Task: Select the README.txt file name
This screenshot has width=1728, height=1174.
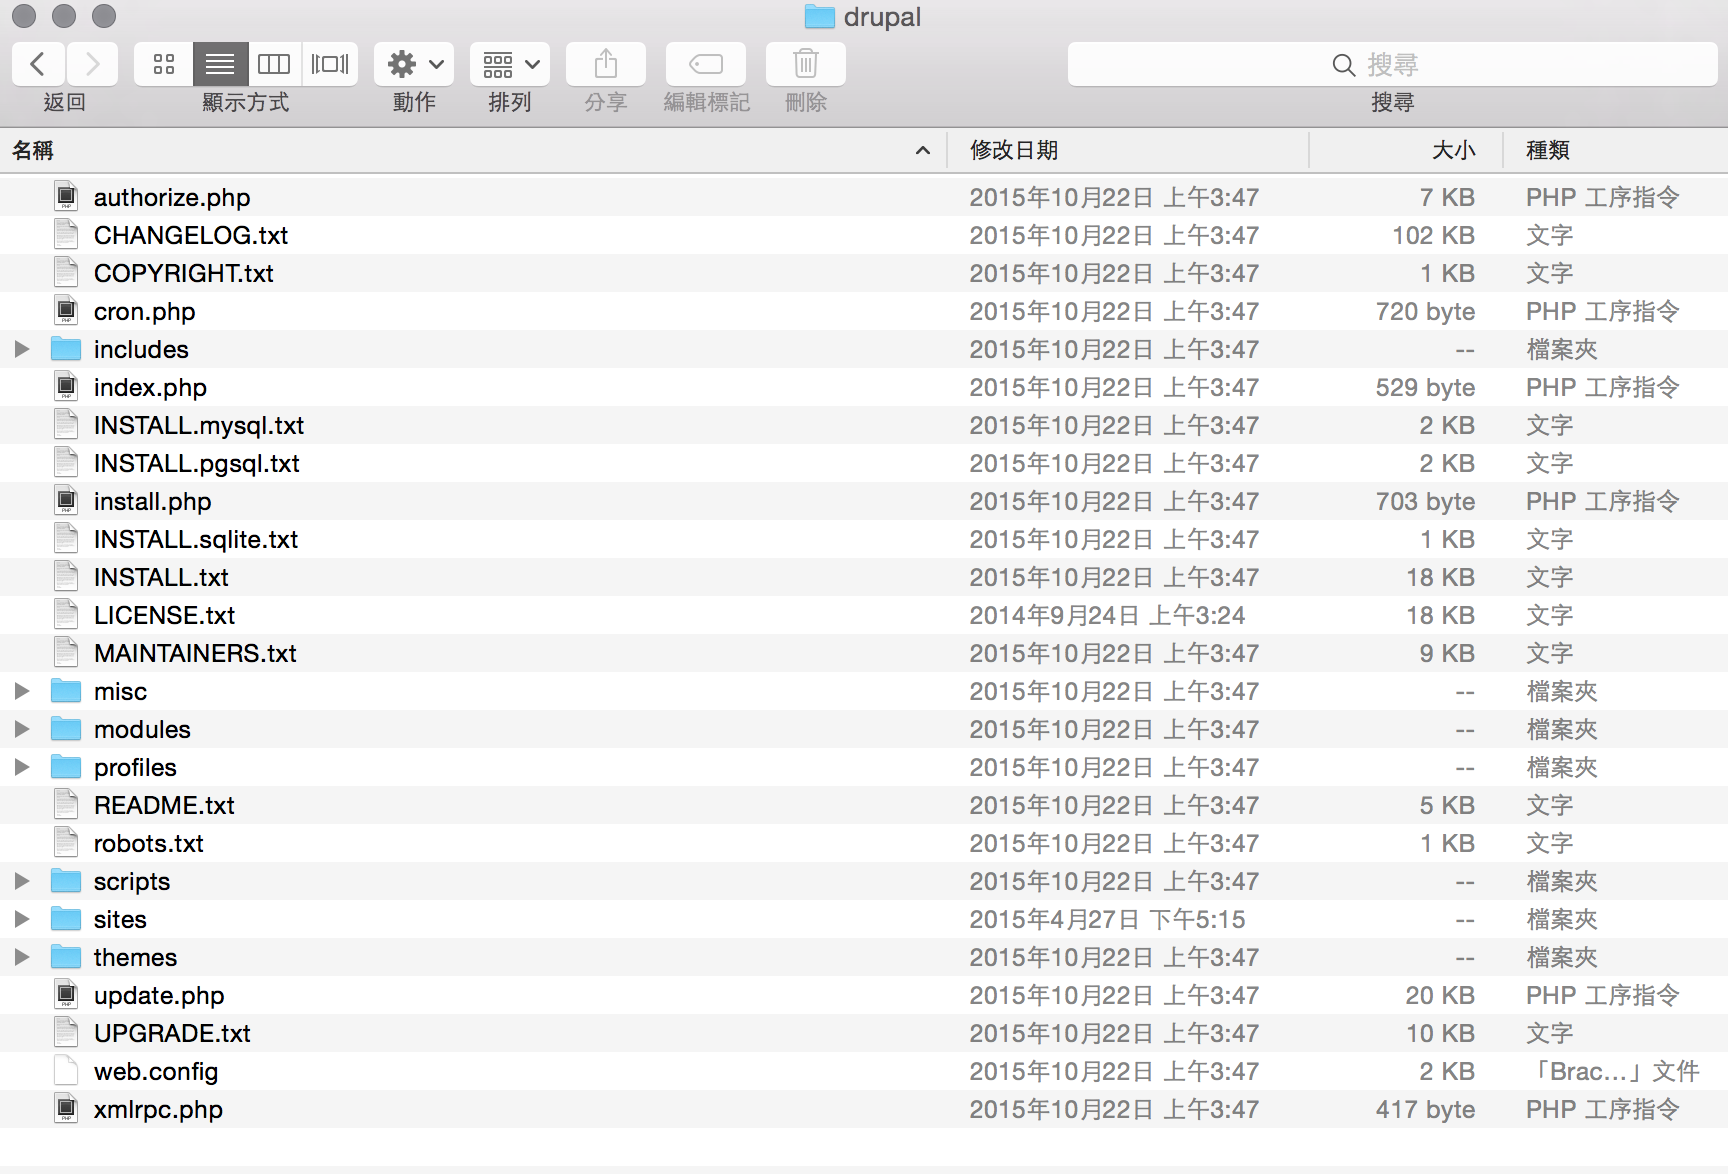Action: click(x=164, y=805)
